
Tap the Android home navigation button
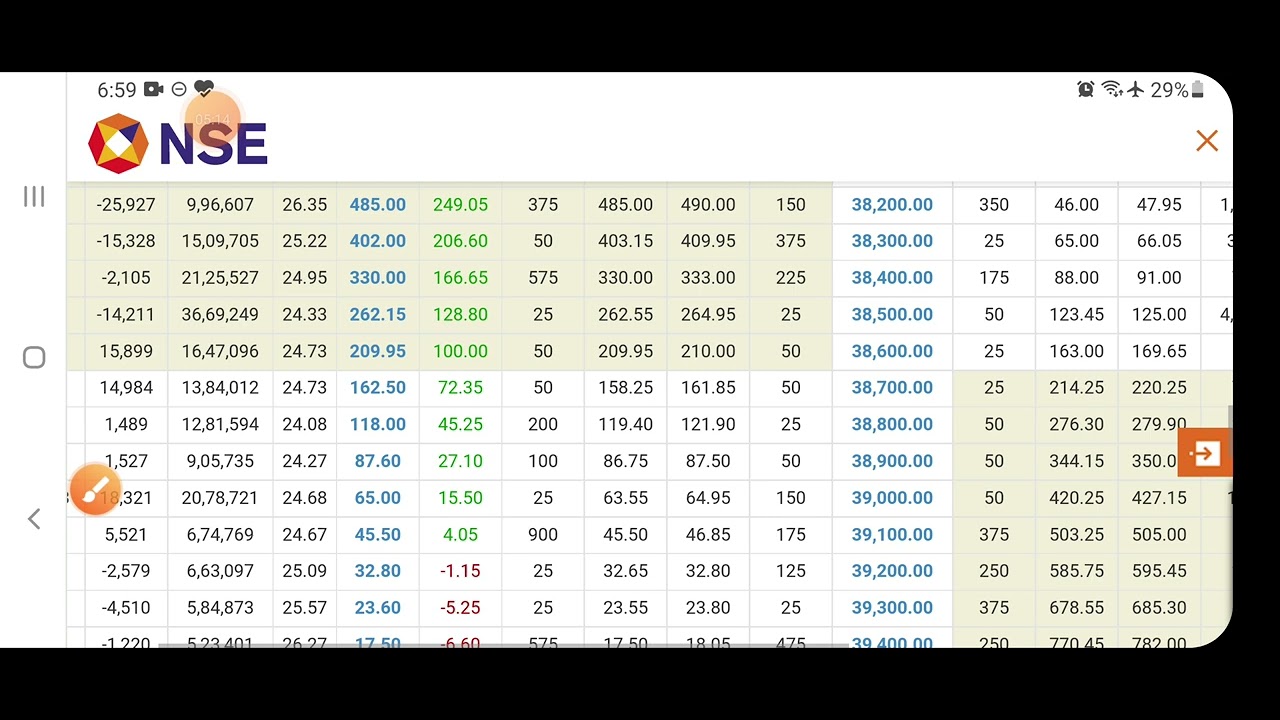pos(34,358)
